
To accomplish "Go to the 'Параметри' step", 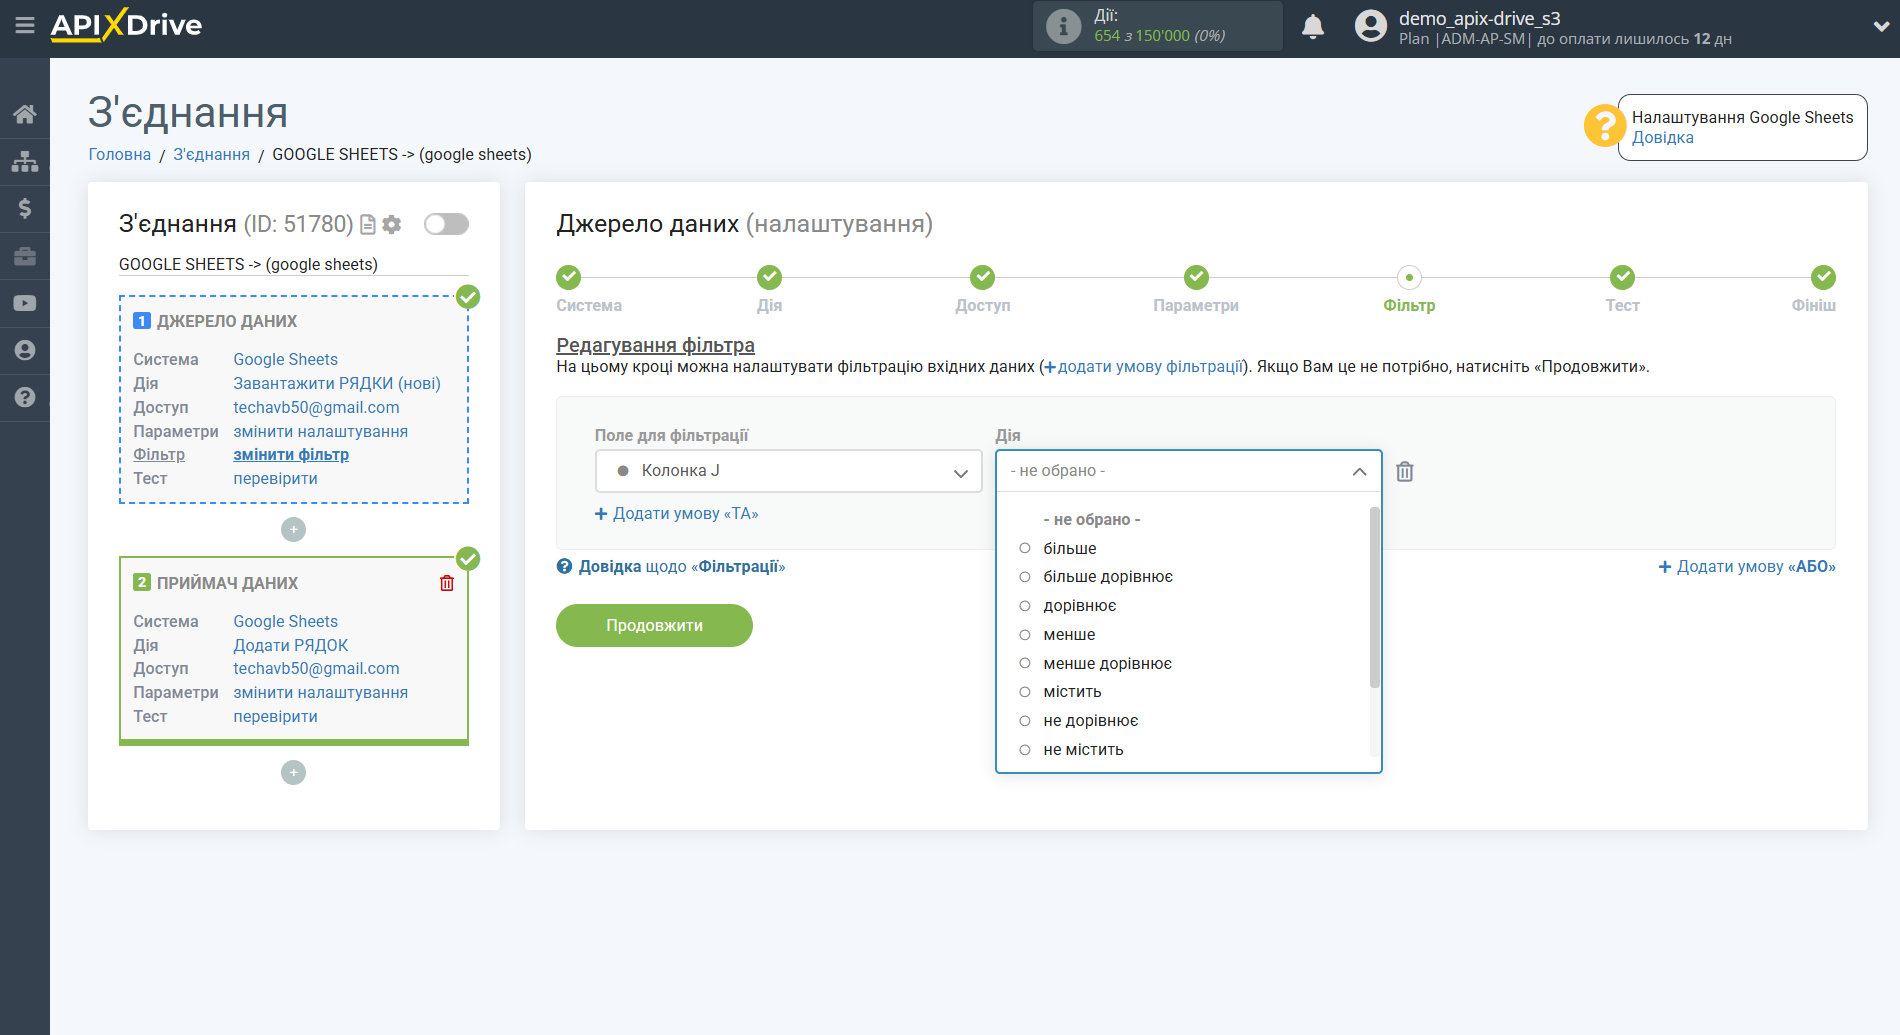I will coord(1196,277).
